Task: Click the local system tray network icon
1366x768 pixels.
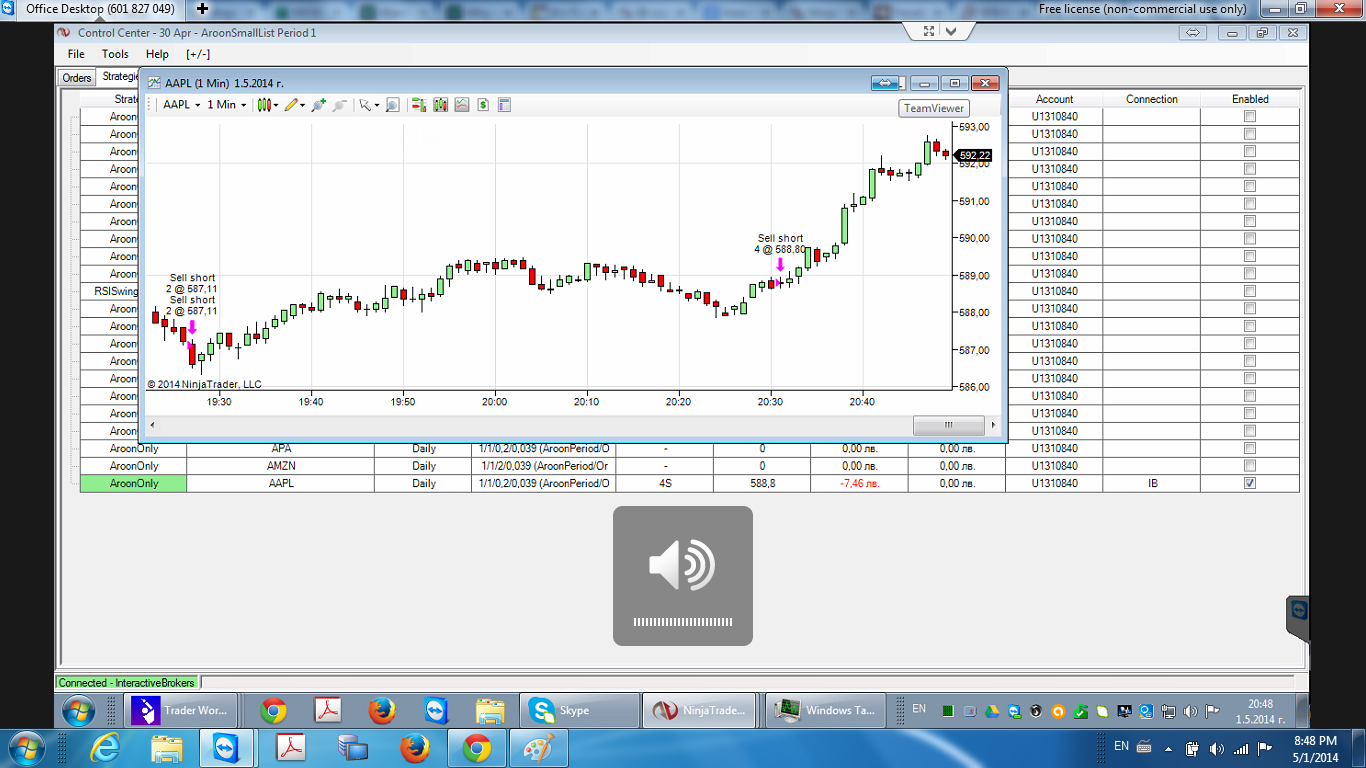Action: point(1241,748)
